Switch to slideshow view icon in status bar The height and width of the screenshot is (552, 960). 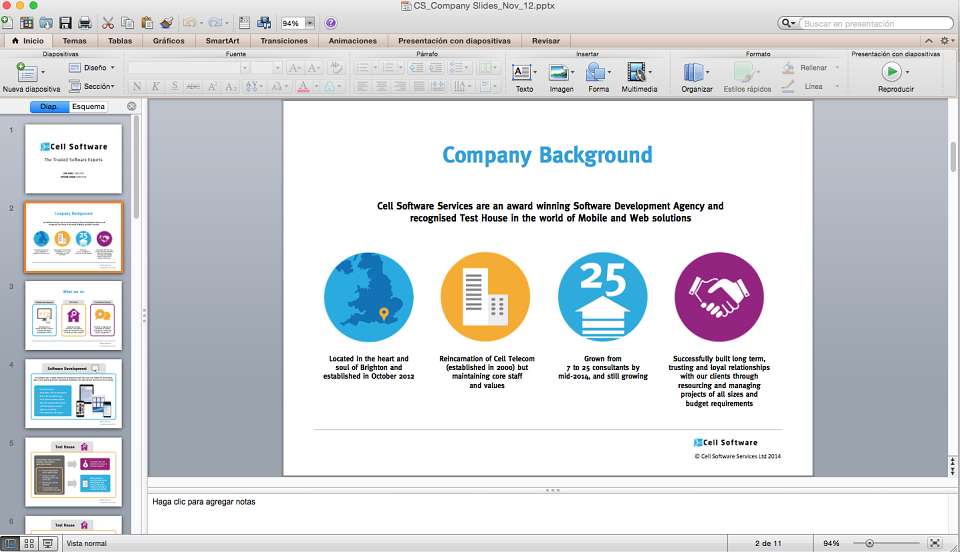48,543
